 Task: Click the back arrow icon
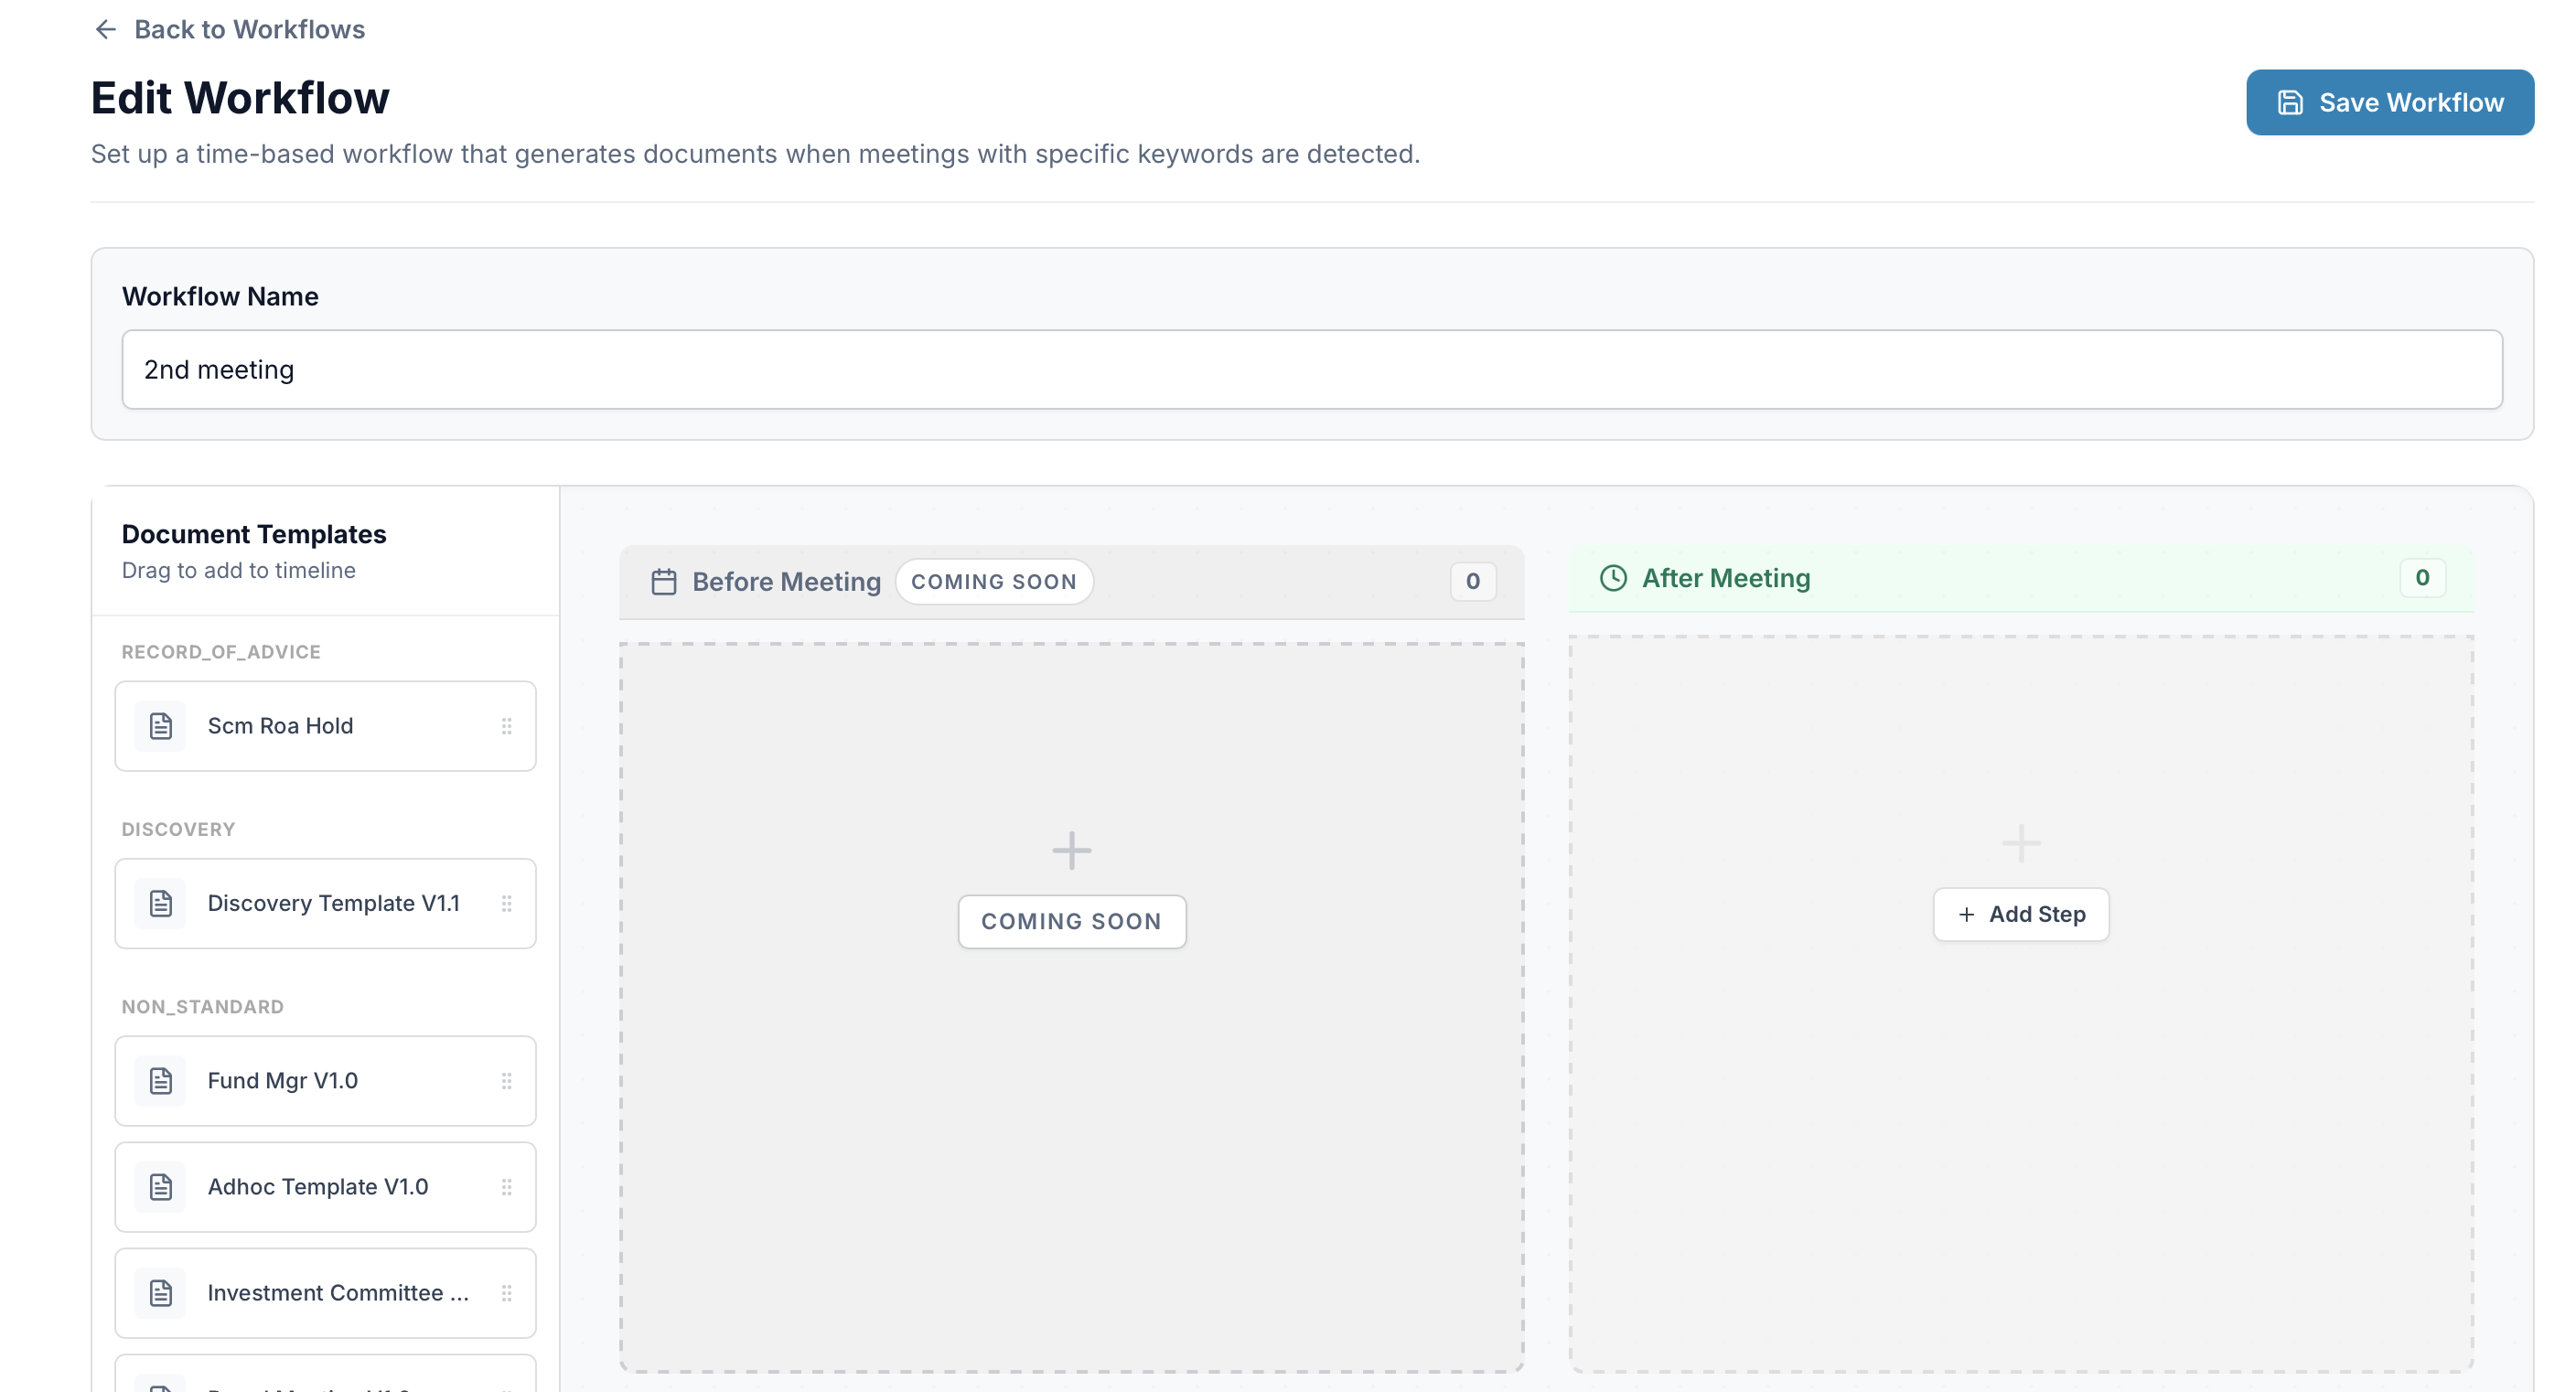(x=105, y=30)
